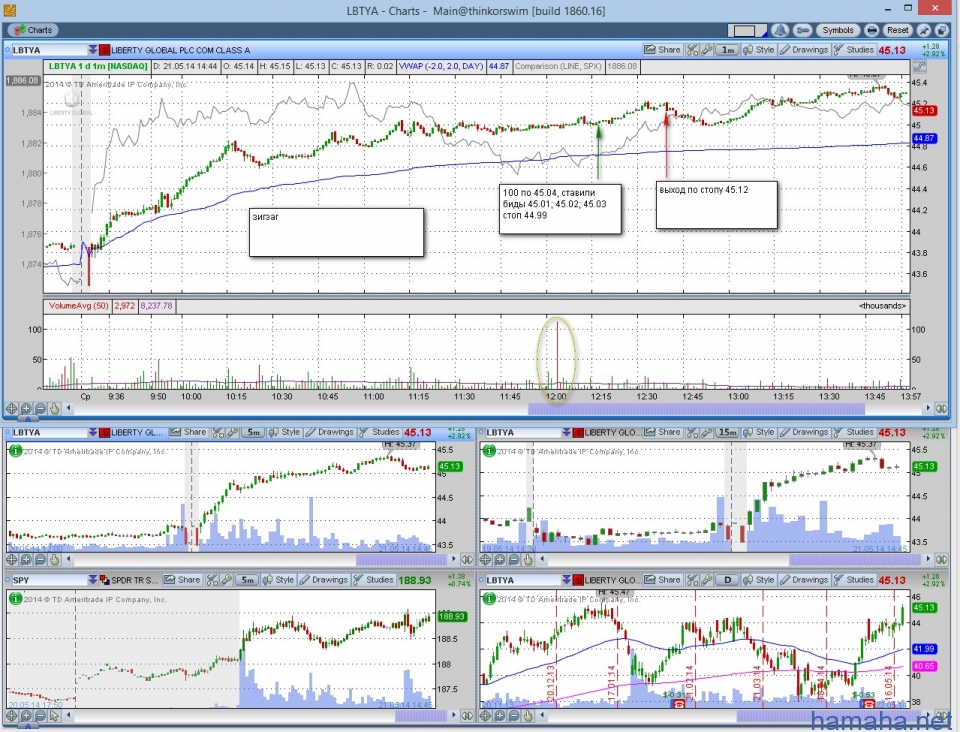Screen dimensions: 960x732
Task: Expand the symbol dropdown in LBTYA 15m chart
Action: [567, 433]
